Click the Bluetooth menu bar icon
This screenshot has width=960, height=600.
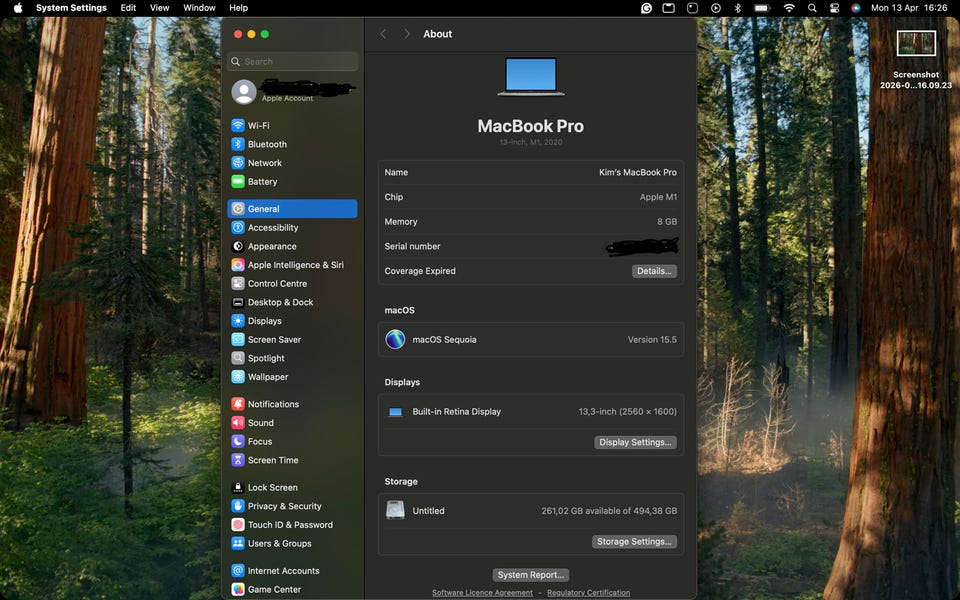[x=737, y=8]
